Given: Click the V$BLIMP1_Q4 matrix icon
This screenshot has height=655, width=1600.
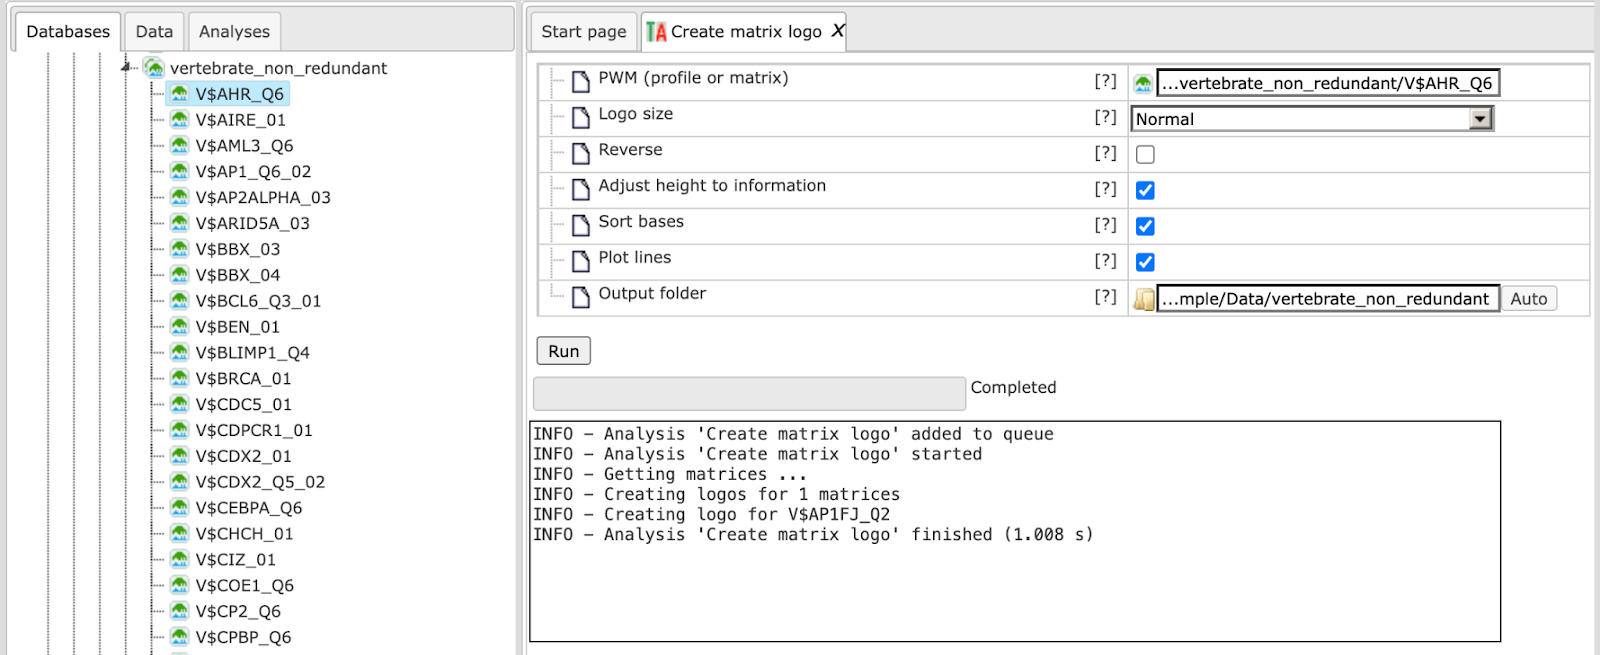Looking at the screenshot, I should click(x=180, y=352).
